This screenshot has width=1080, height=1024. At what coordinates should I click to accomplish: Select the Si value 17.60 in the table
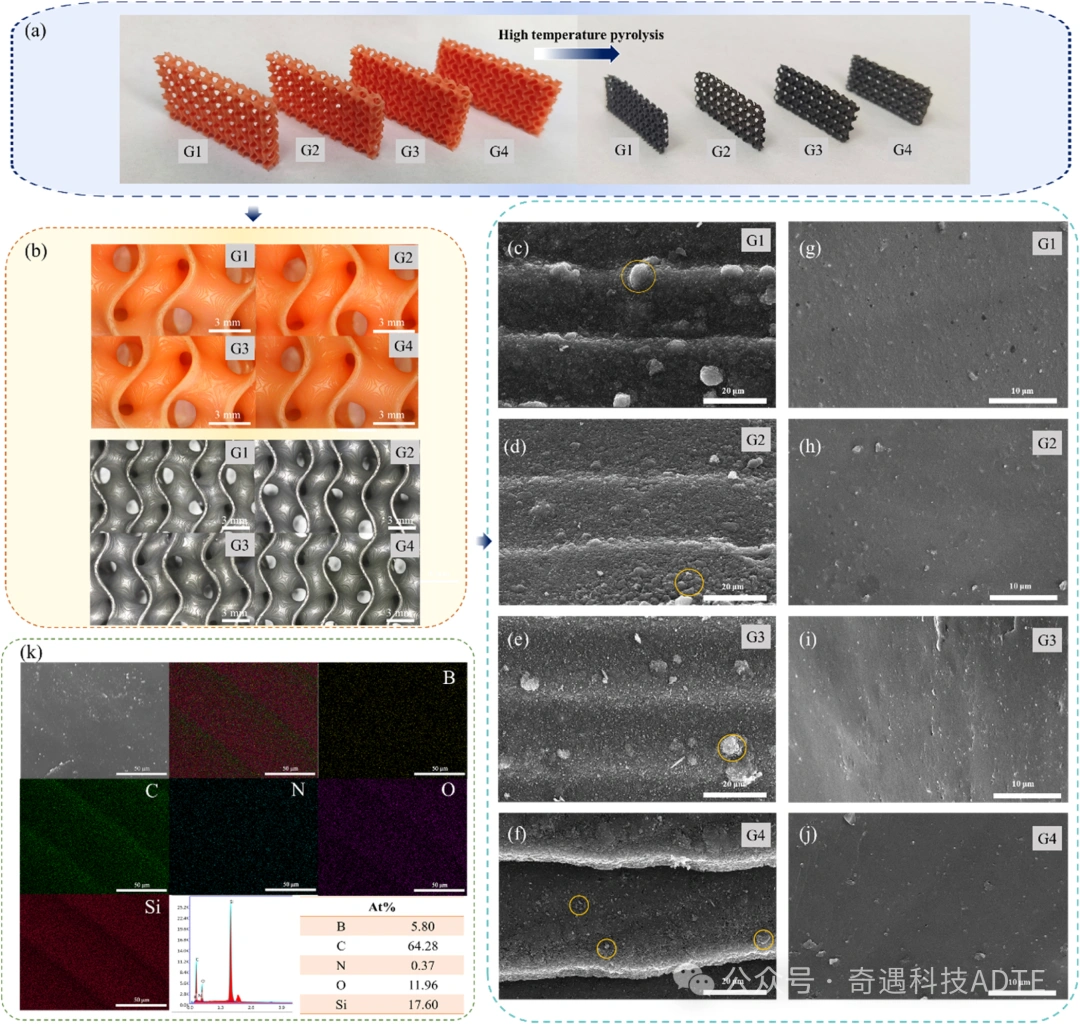pos(422,1005)
